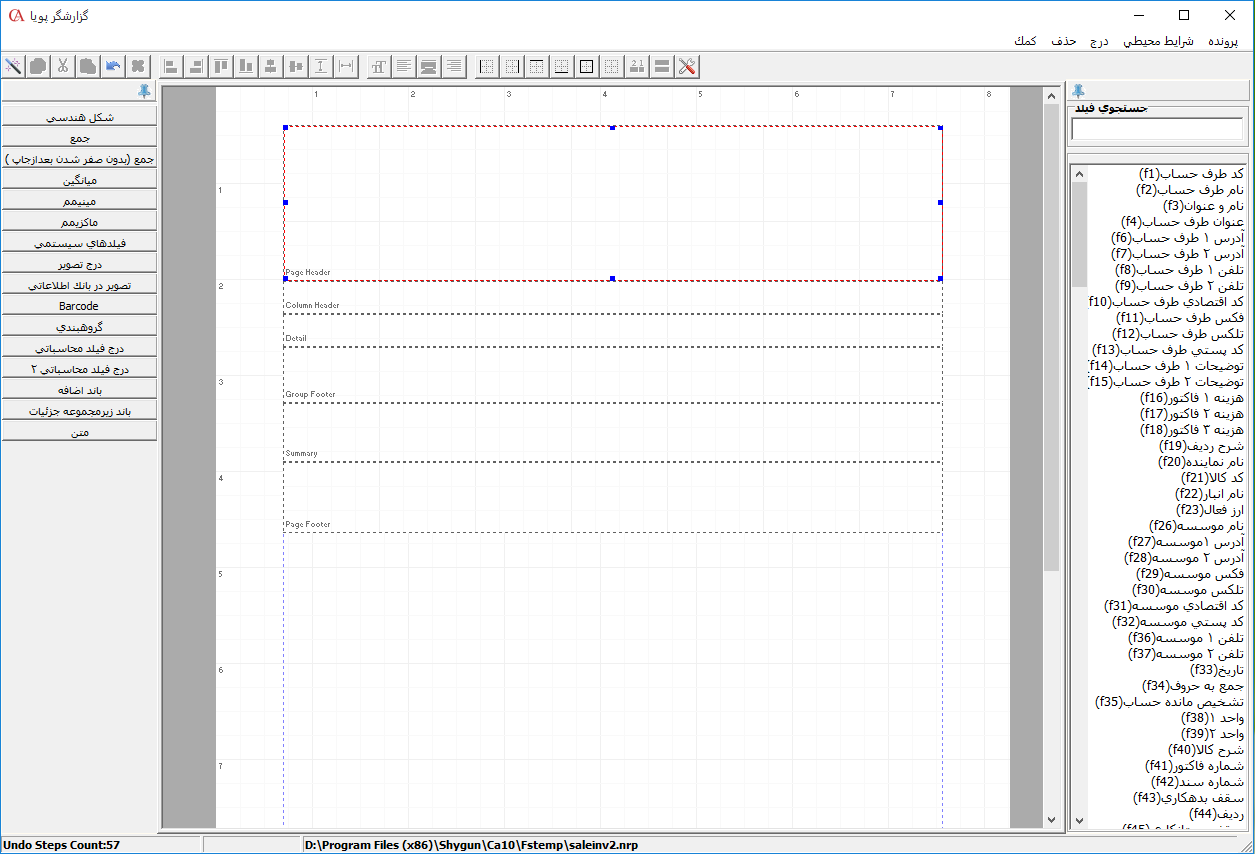Open the درج (Insert) menu
Screen dimensions: 1255x854
1099,41
